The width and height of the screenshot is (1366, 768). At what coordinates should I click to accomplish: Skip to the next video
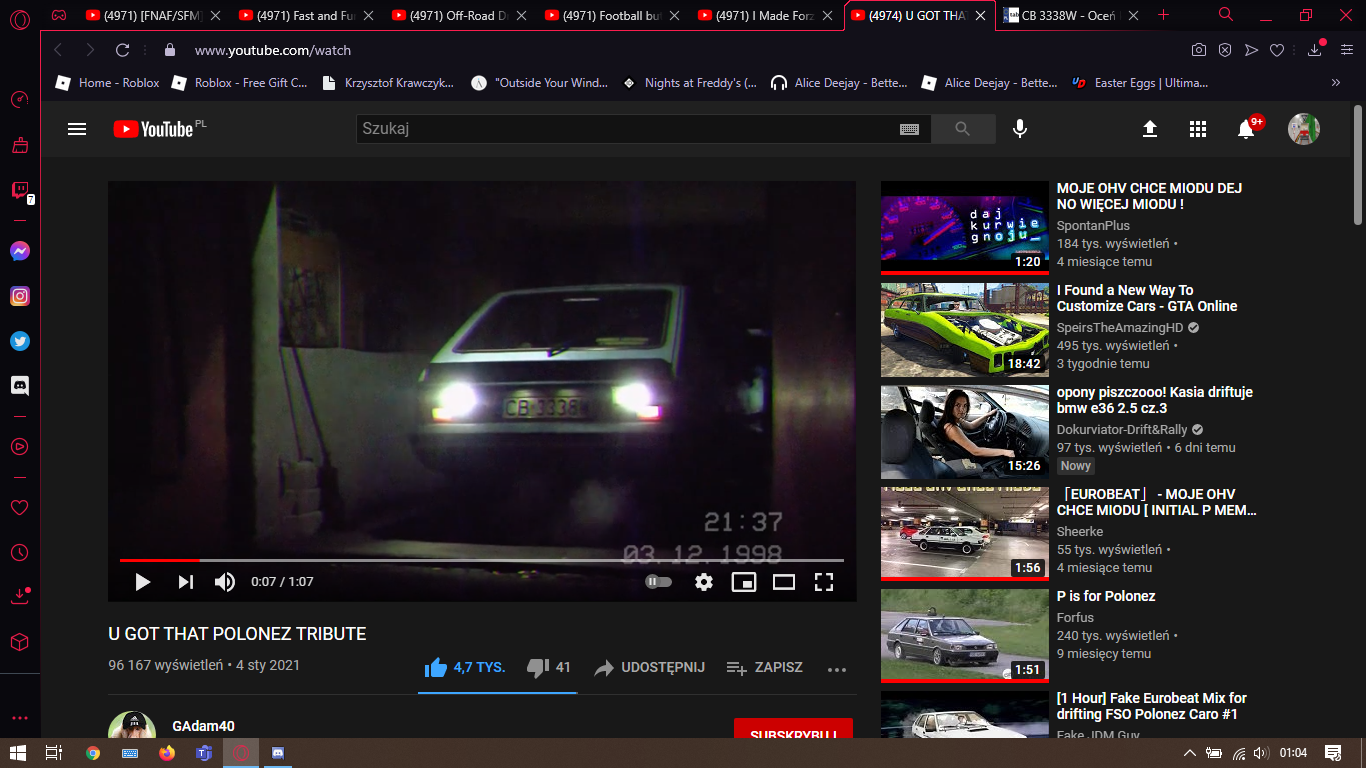point(185,582)
